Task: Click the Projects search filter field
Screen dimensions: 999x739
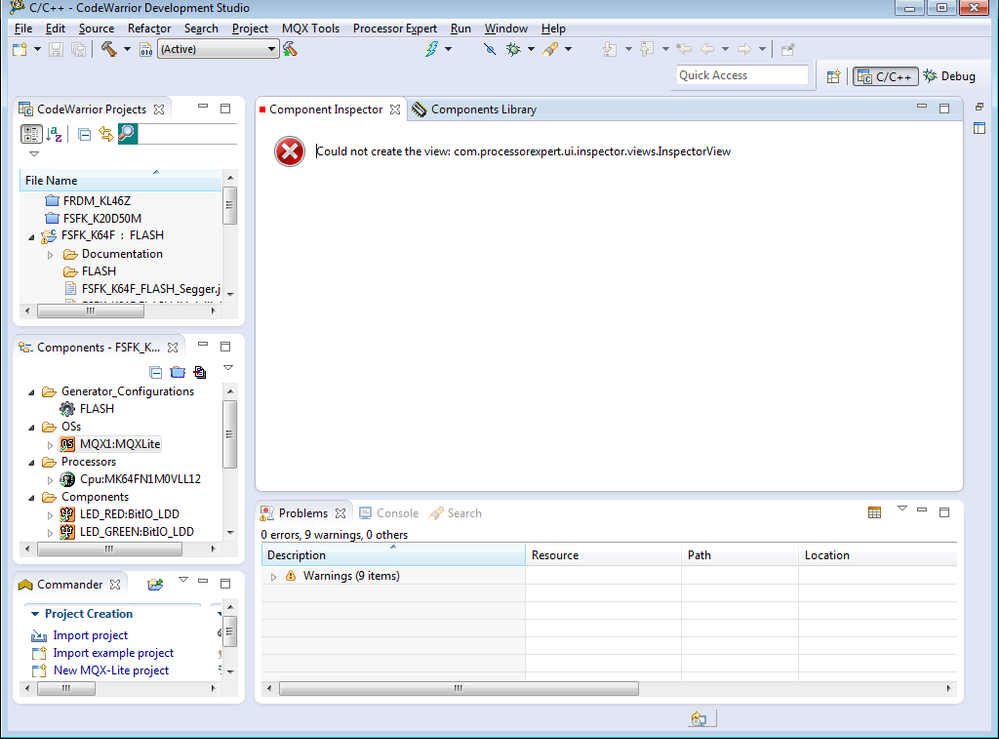Action: click(x=187, y=134)
